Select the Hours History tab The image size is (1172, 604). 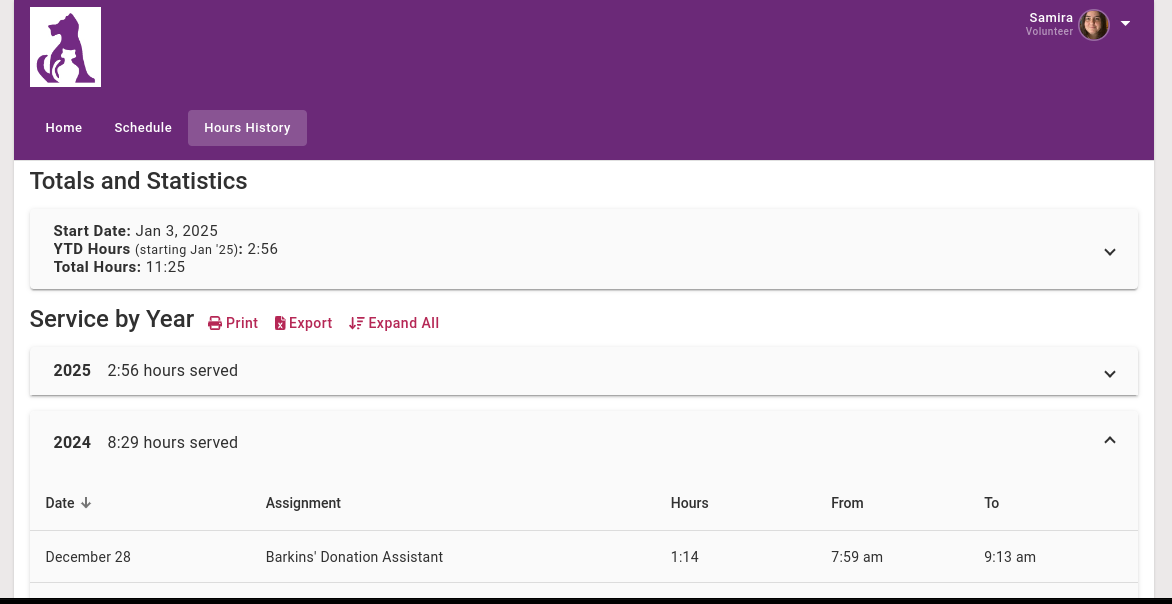247,128
